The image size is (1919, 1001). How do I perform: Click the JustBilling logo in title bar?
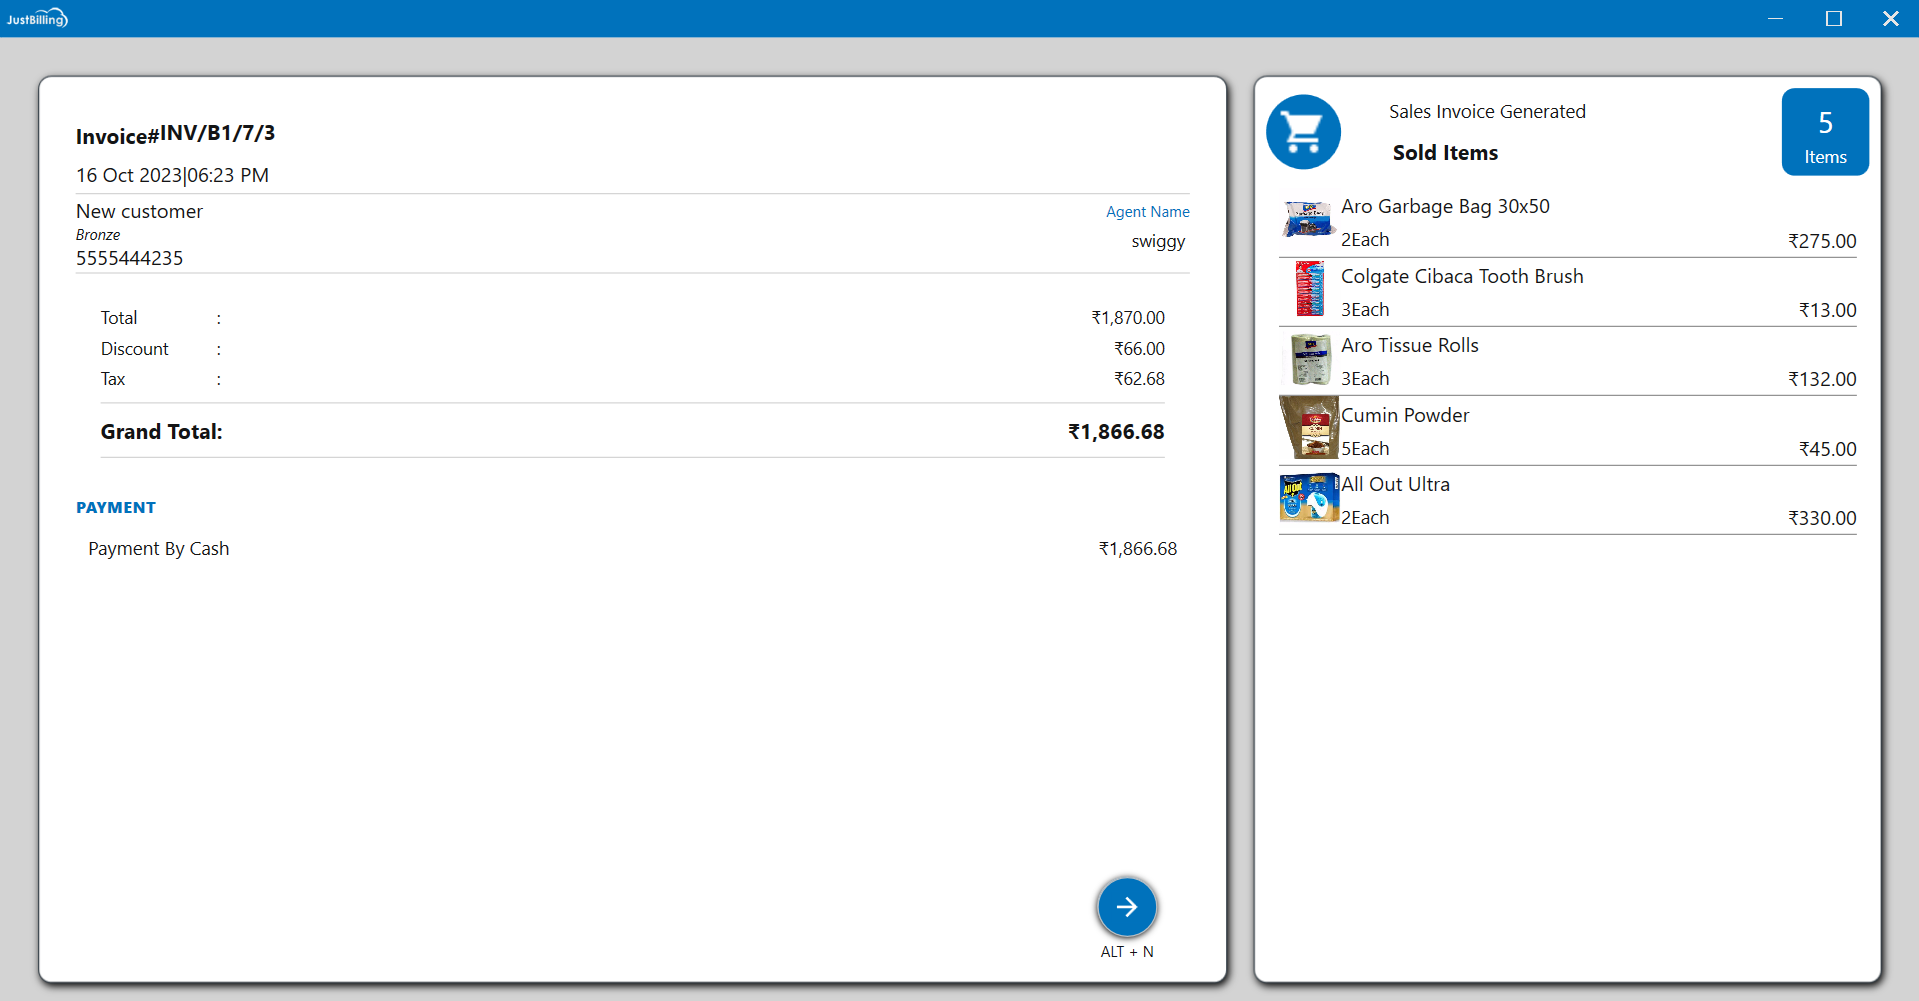(x=37, y=18)
